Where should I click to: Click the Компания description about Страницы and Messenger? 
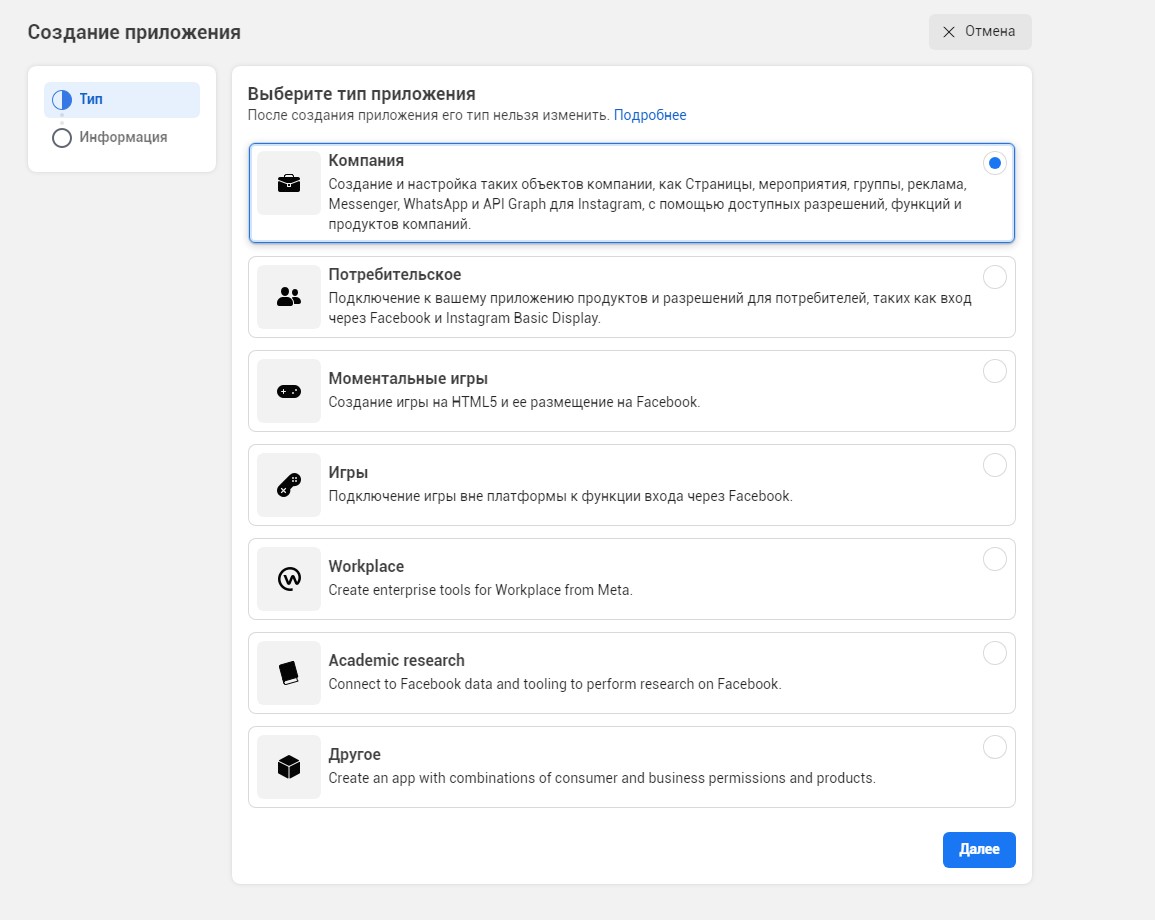click(647, 204)
